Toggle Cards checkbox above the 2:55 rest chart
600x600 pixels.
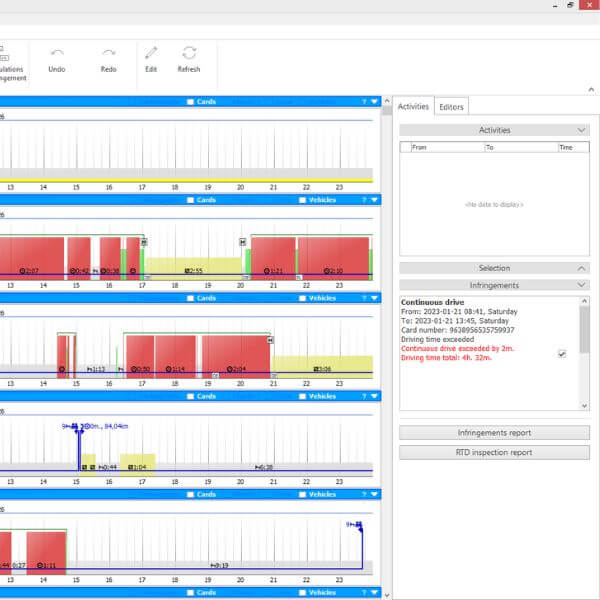click(190, 200)
